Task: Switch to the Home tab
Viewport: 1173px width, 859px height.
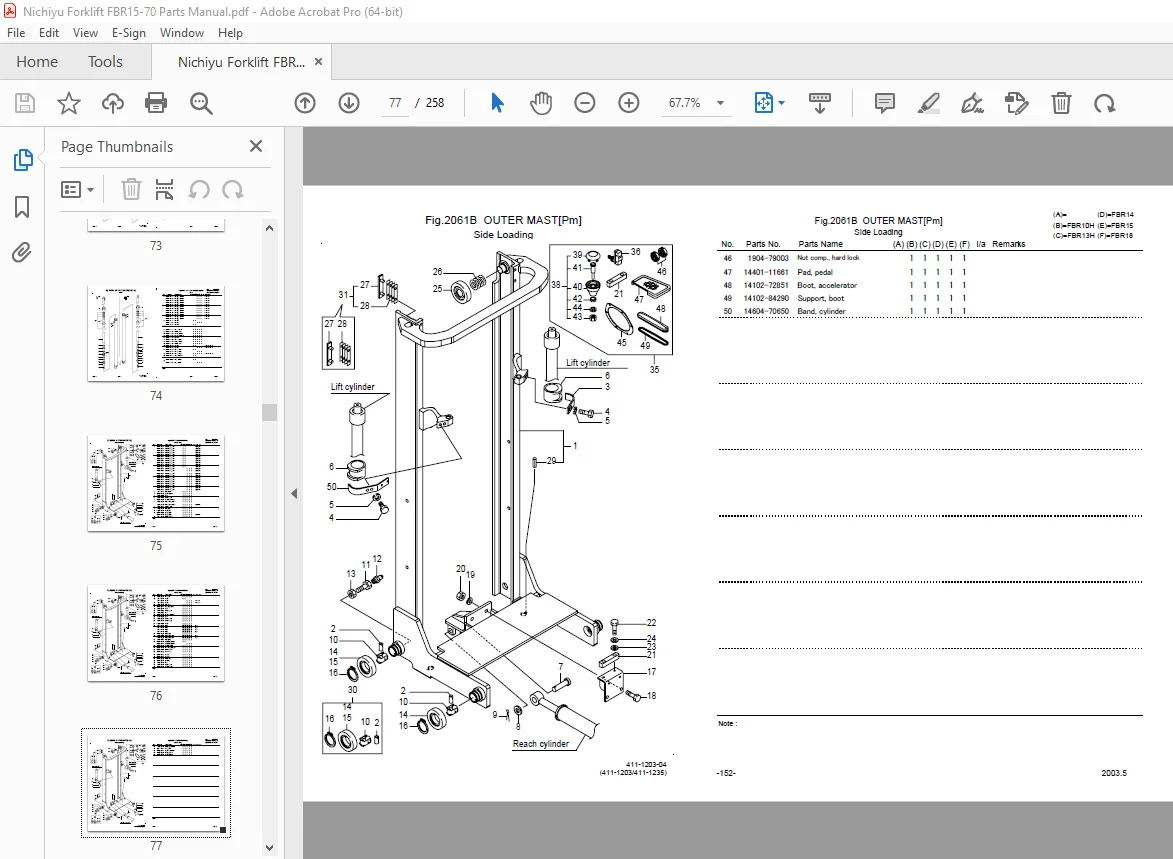Action: 37,61
